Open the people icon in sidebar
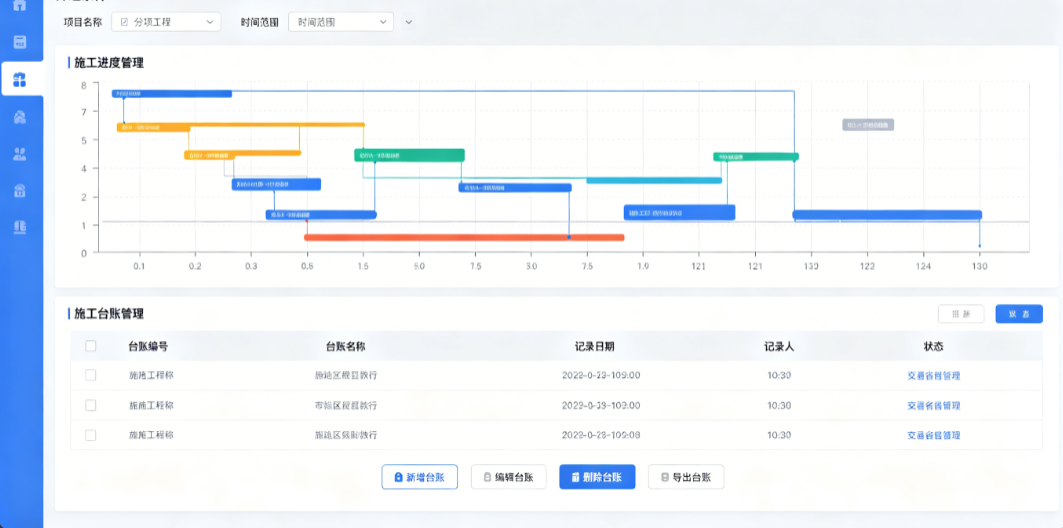Viewport: 1063px width, 528px height. [x=20, y=154]
